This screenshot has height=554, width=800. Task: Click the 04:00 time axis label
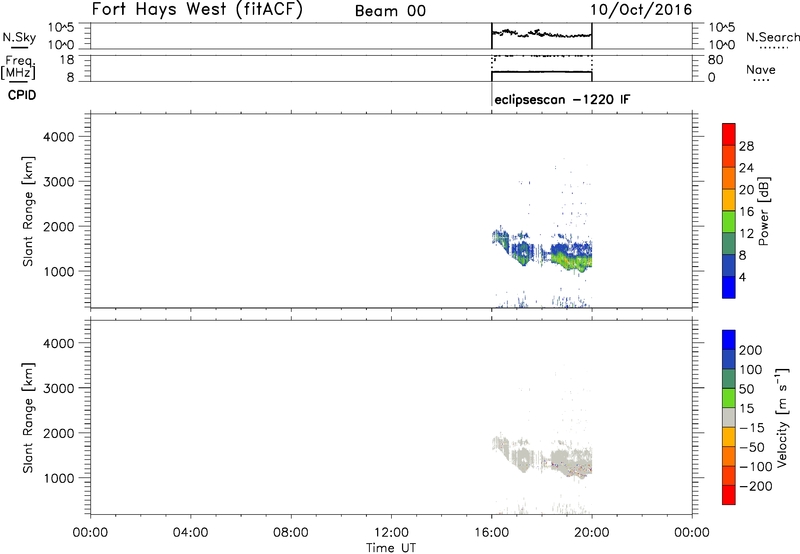pyautogui.click(x=190, y=533)
